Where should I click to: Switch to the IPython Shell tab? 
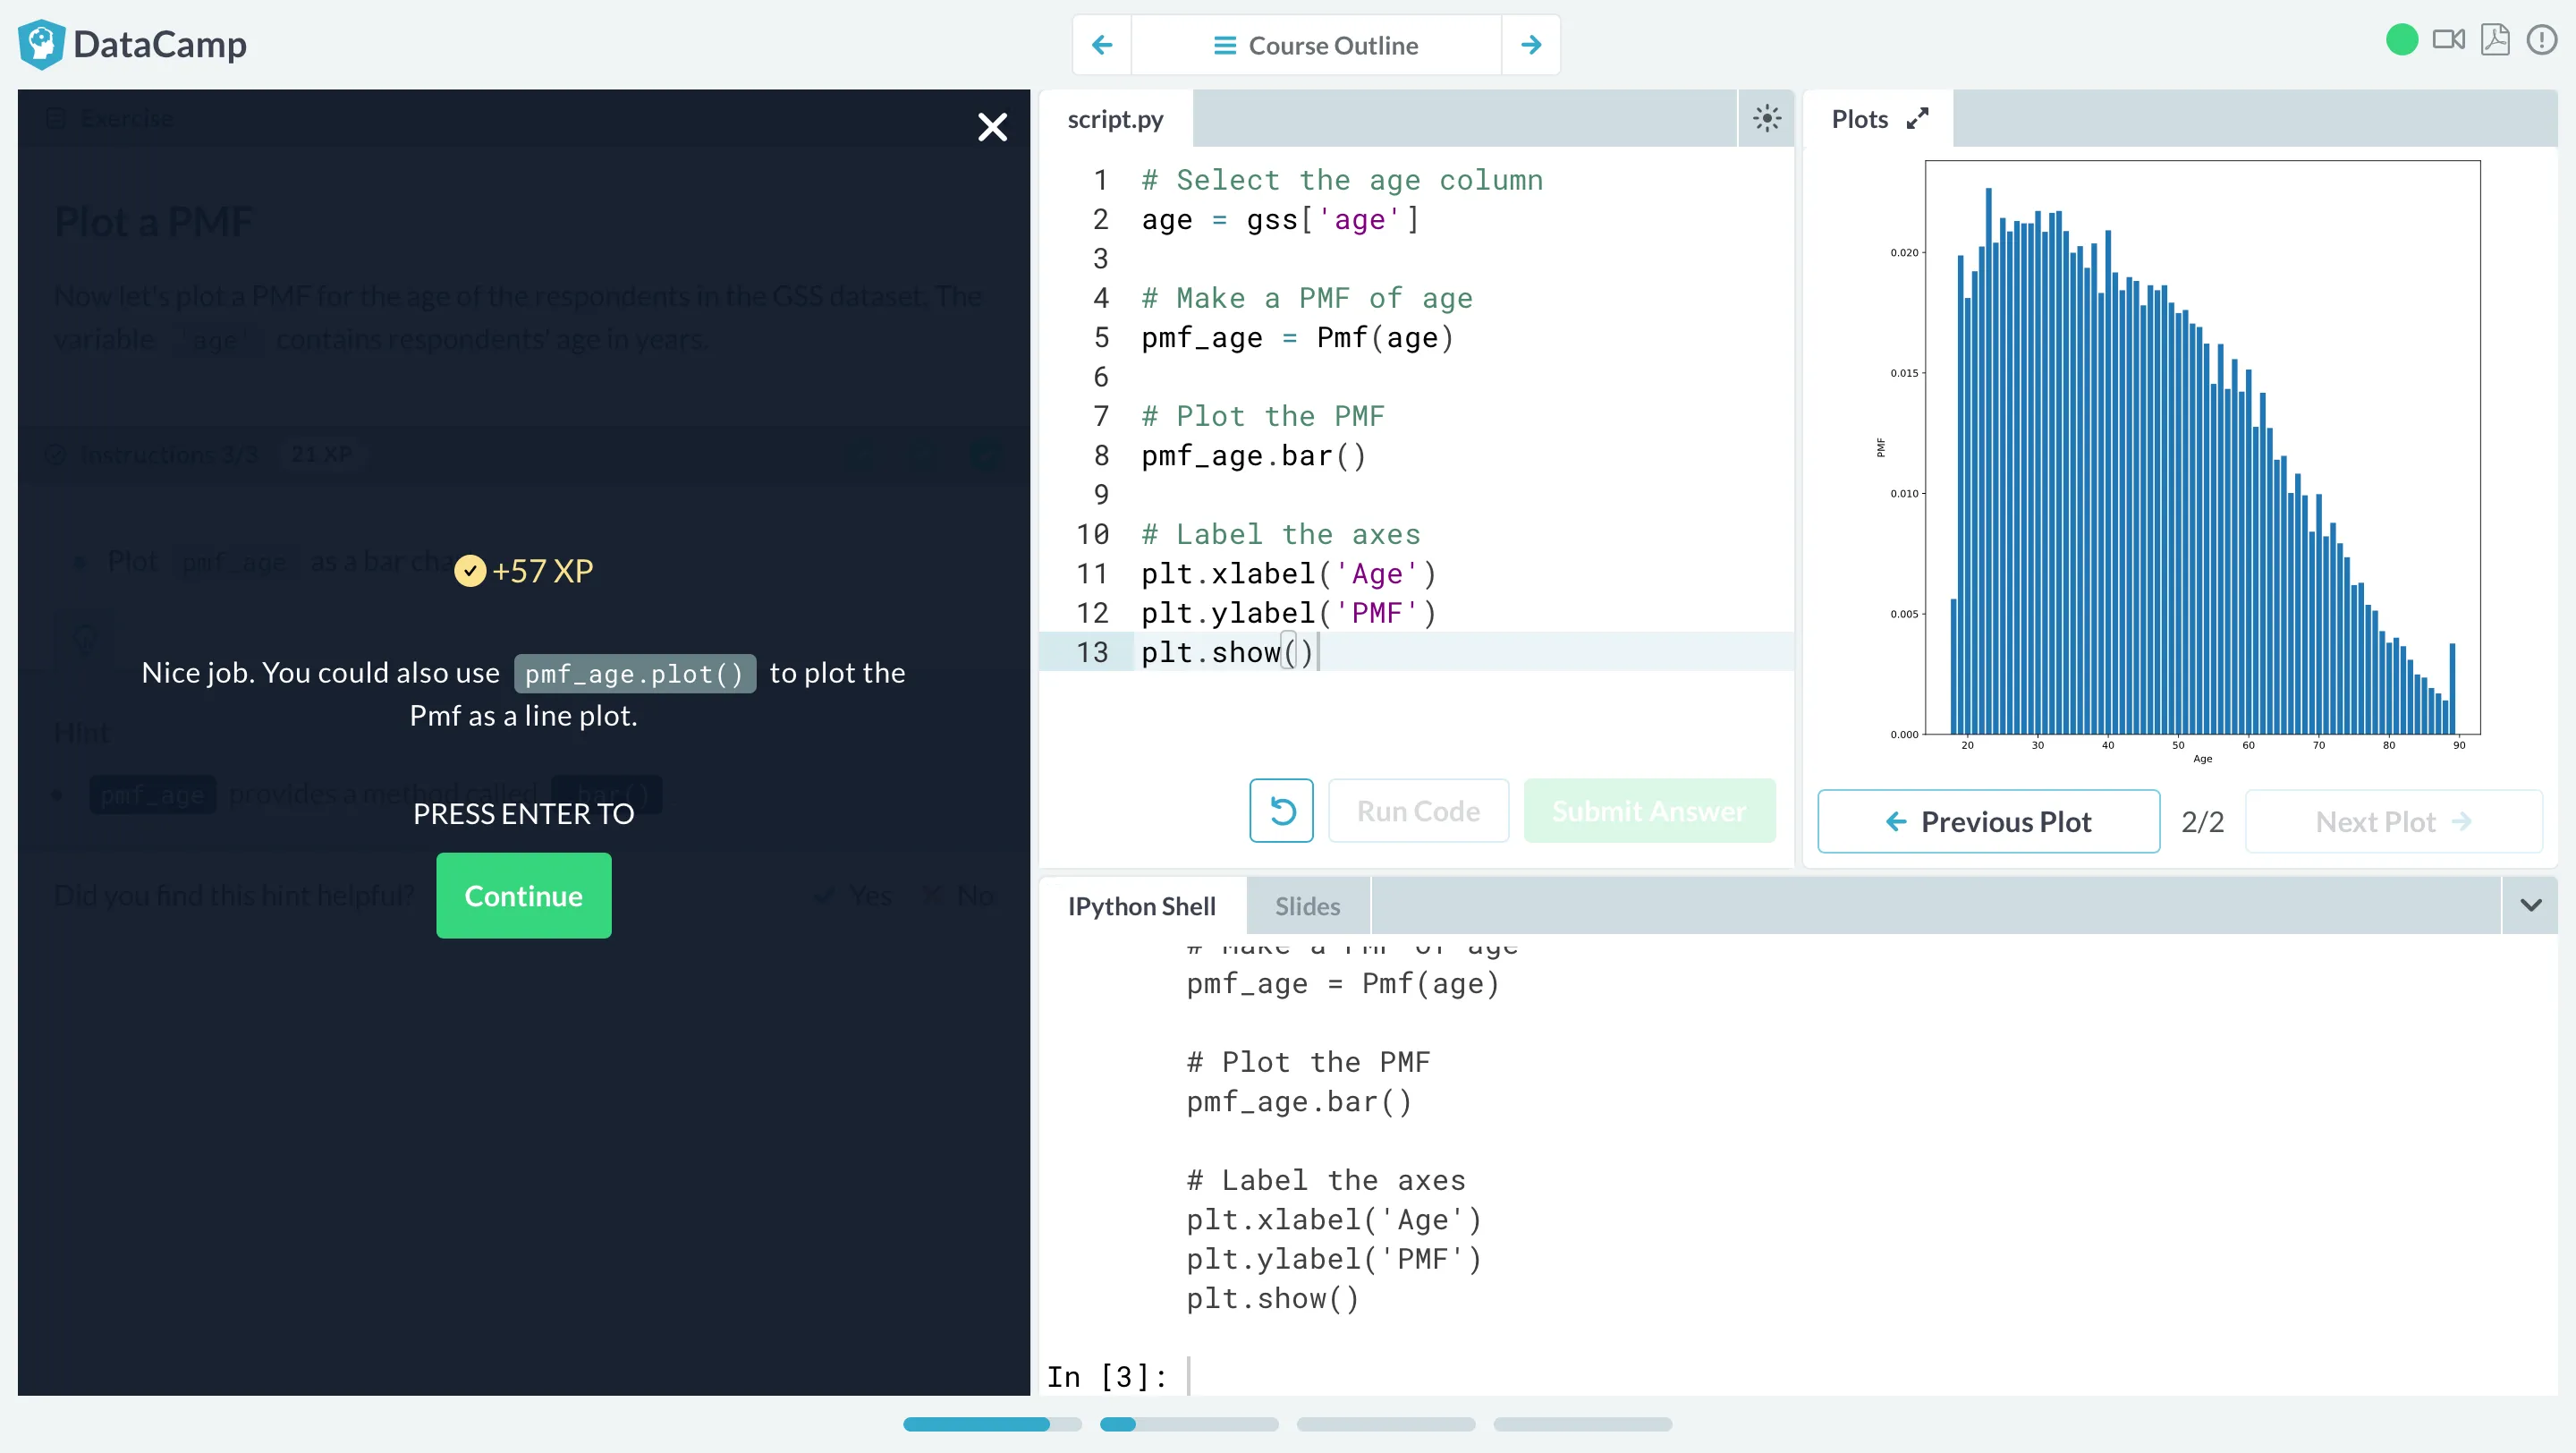tap(1141, 906)
